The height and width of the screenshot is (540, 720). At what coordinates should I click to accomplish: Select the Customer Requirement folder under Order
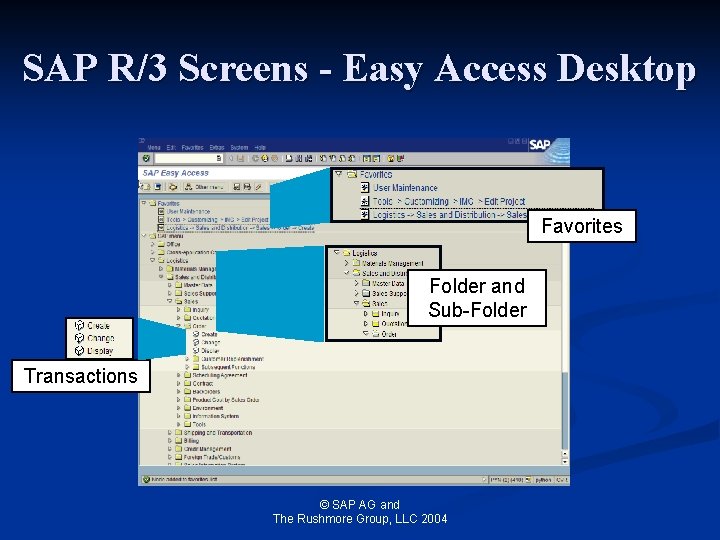point(228,359)
